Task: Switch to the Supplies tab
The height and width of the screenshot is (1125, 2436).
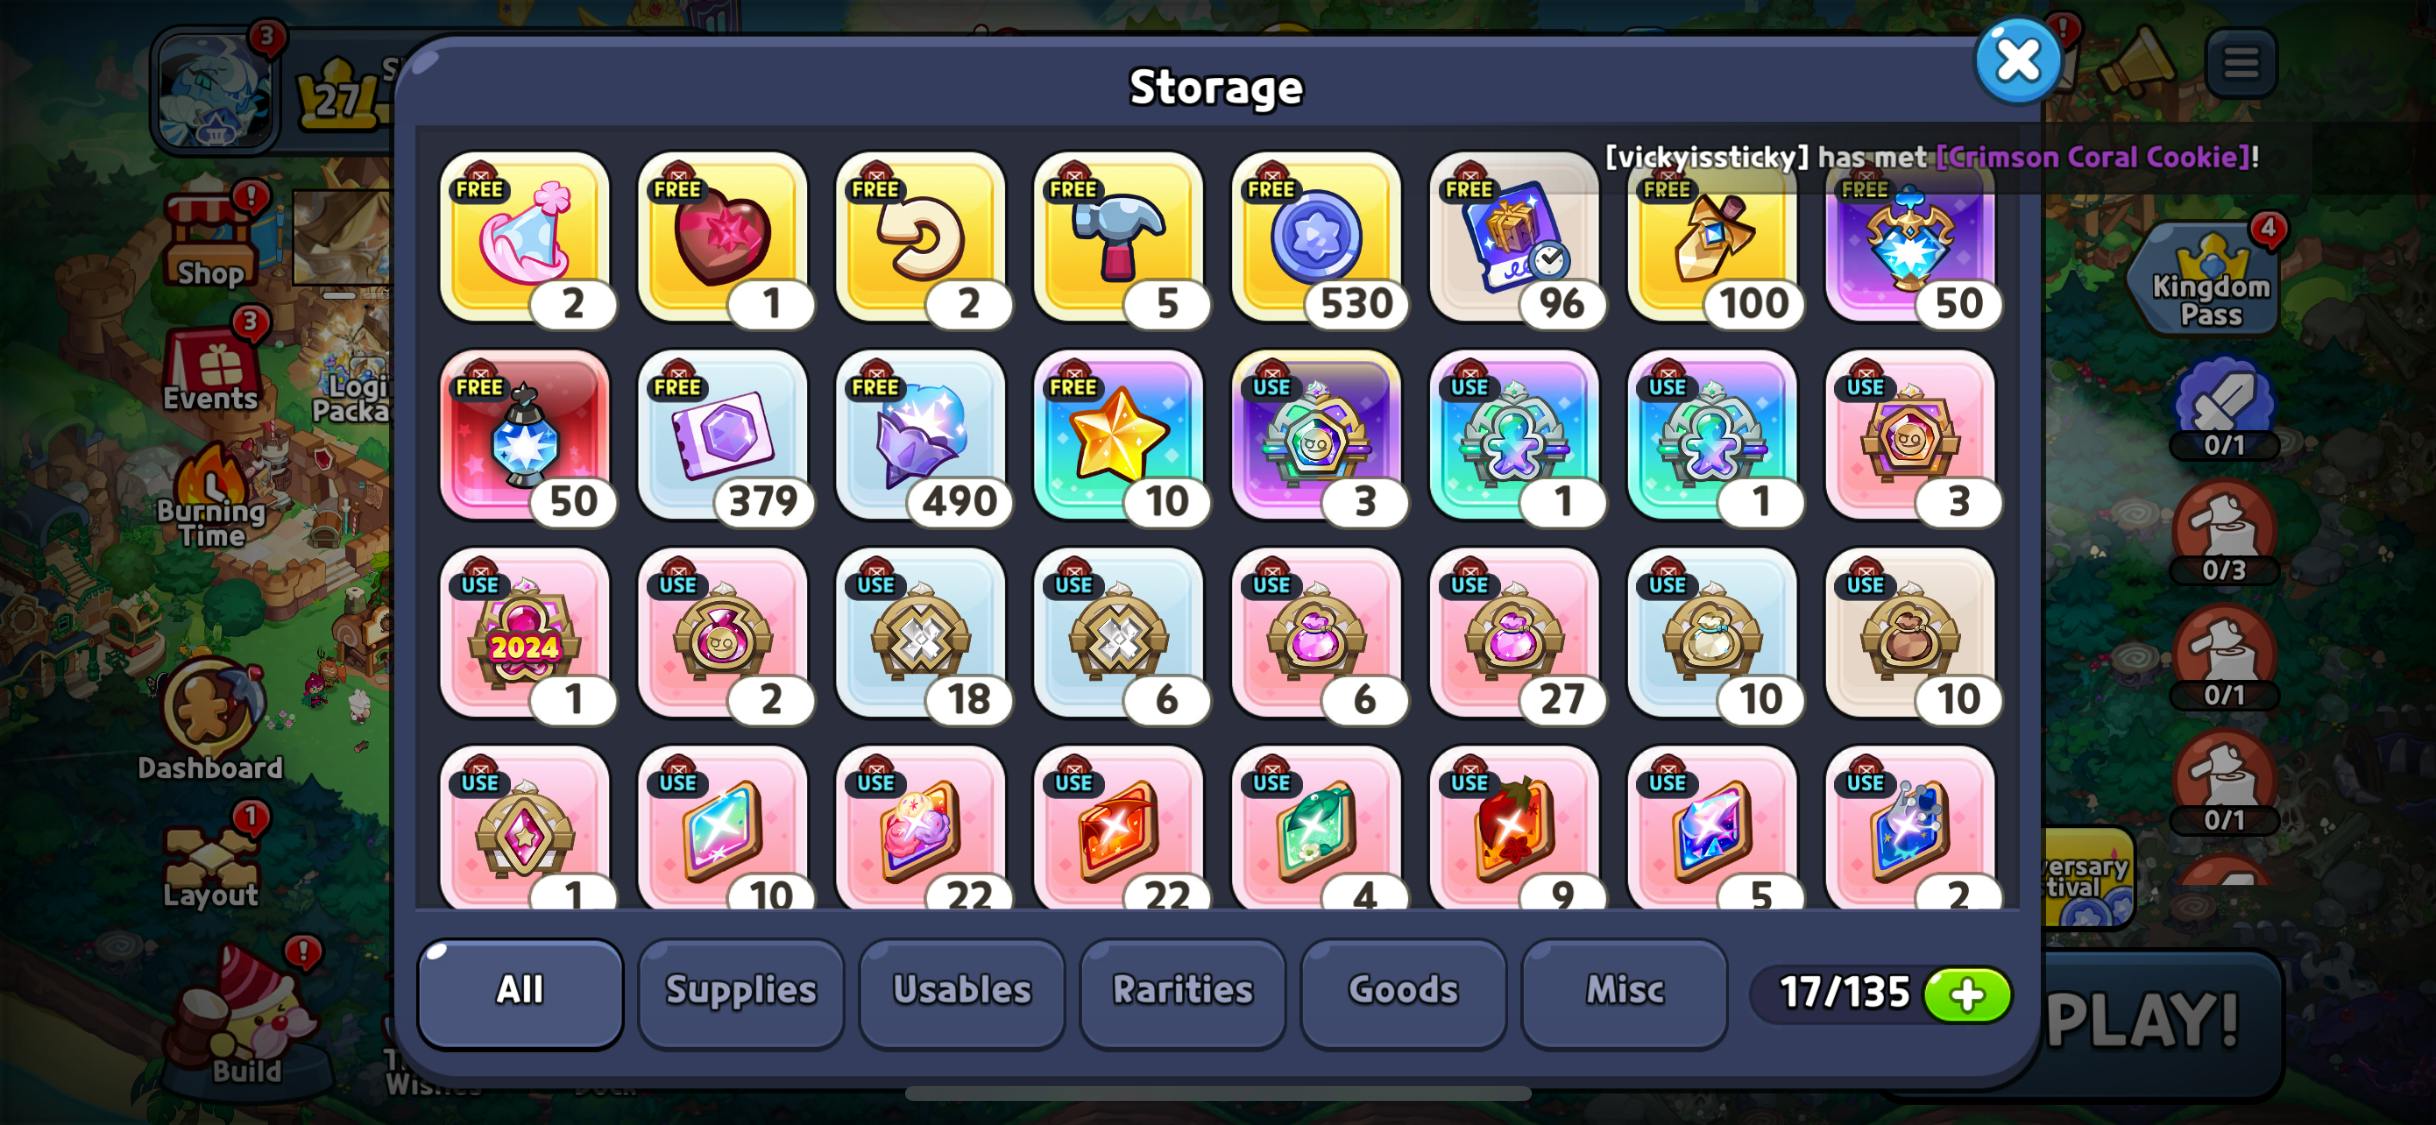Action: pyautogui.click(x=741, y=992)
